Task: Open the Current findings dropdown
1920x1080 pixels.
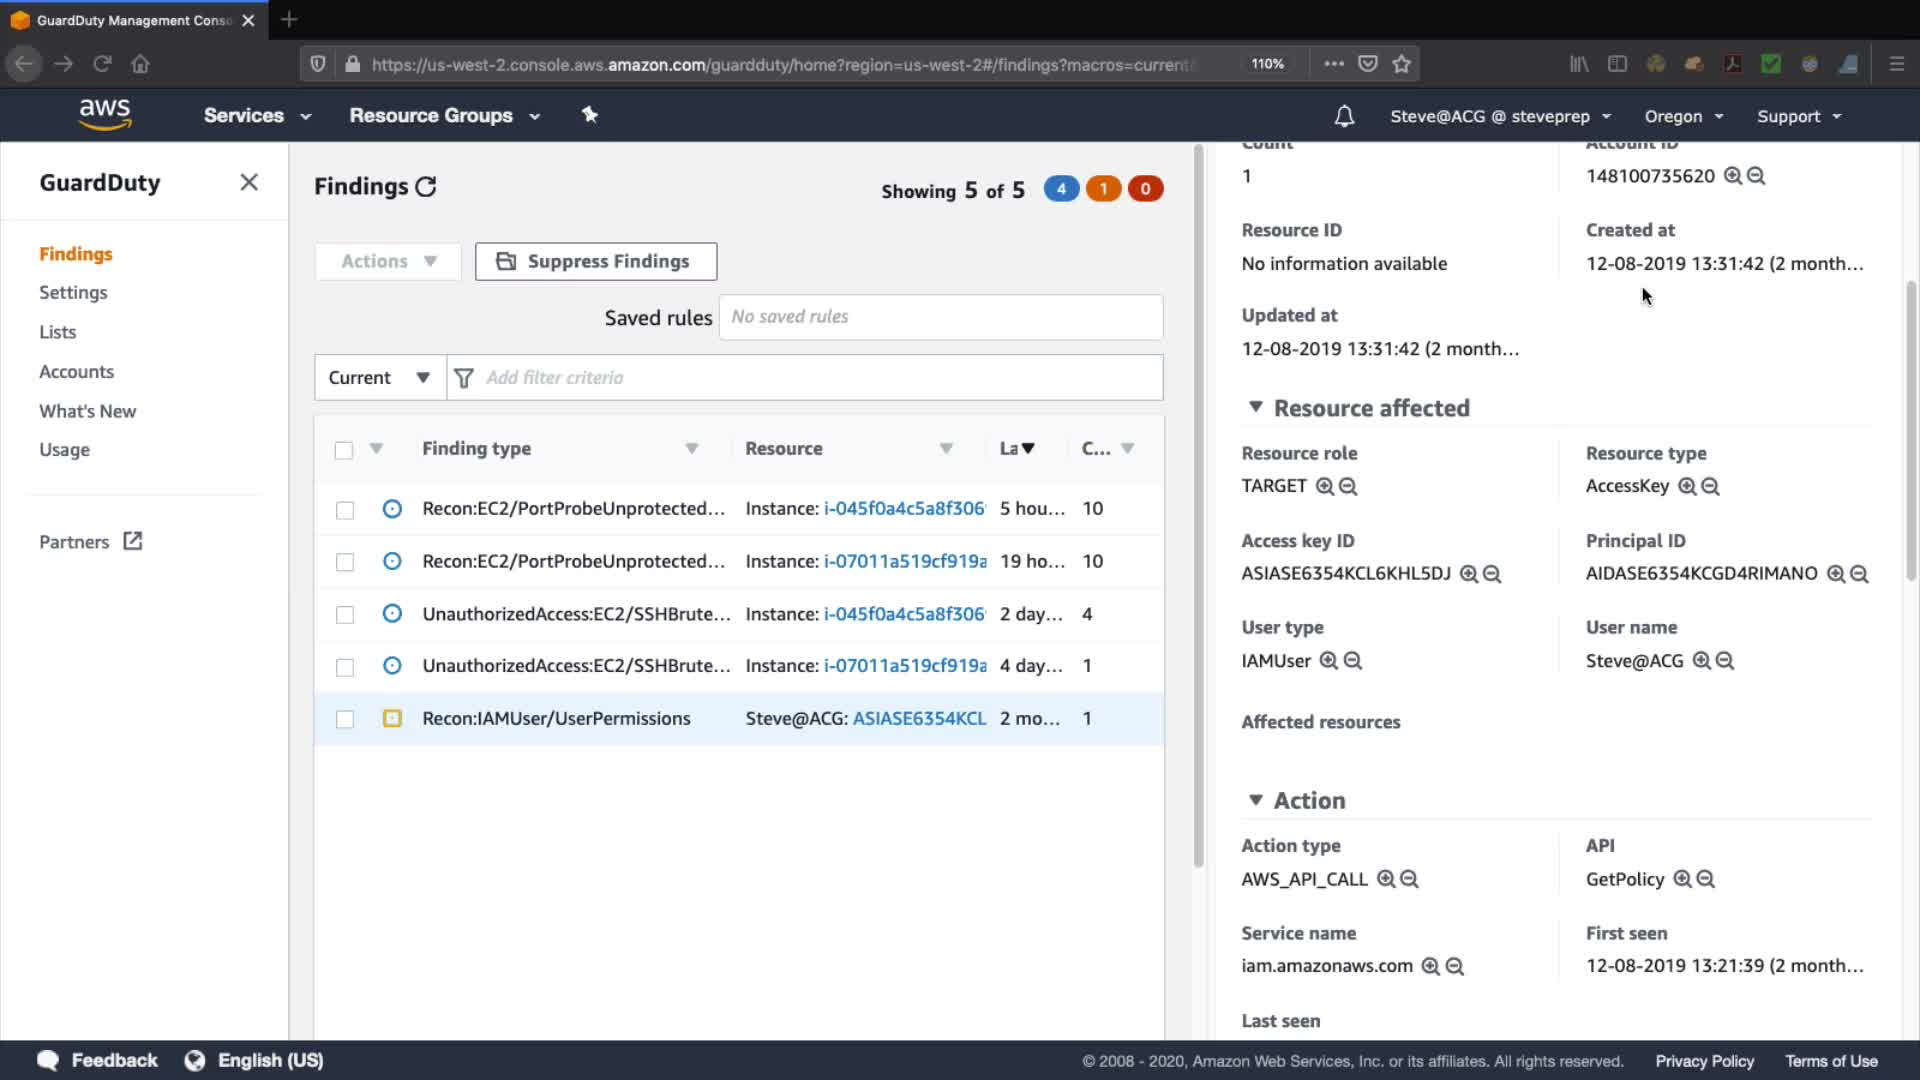Action: 379,378
